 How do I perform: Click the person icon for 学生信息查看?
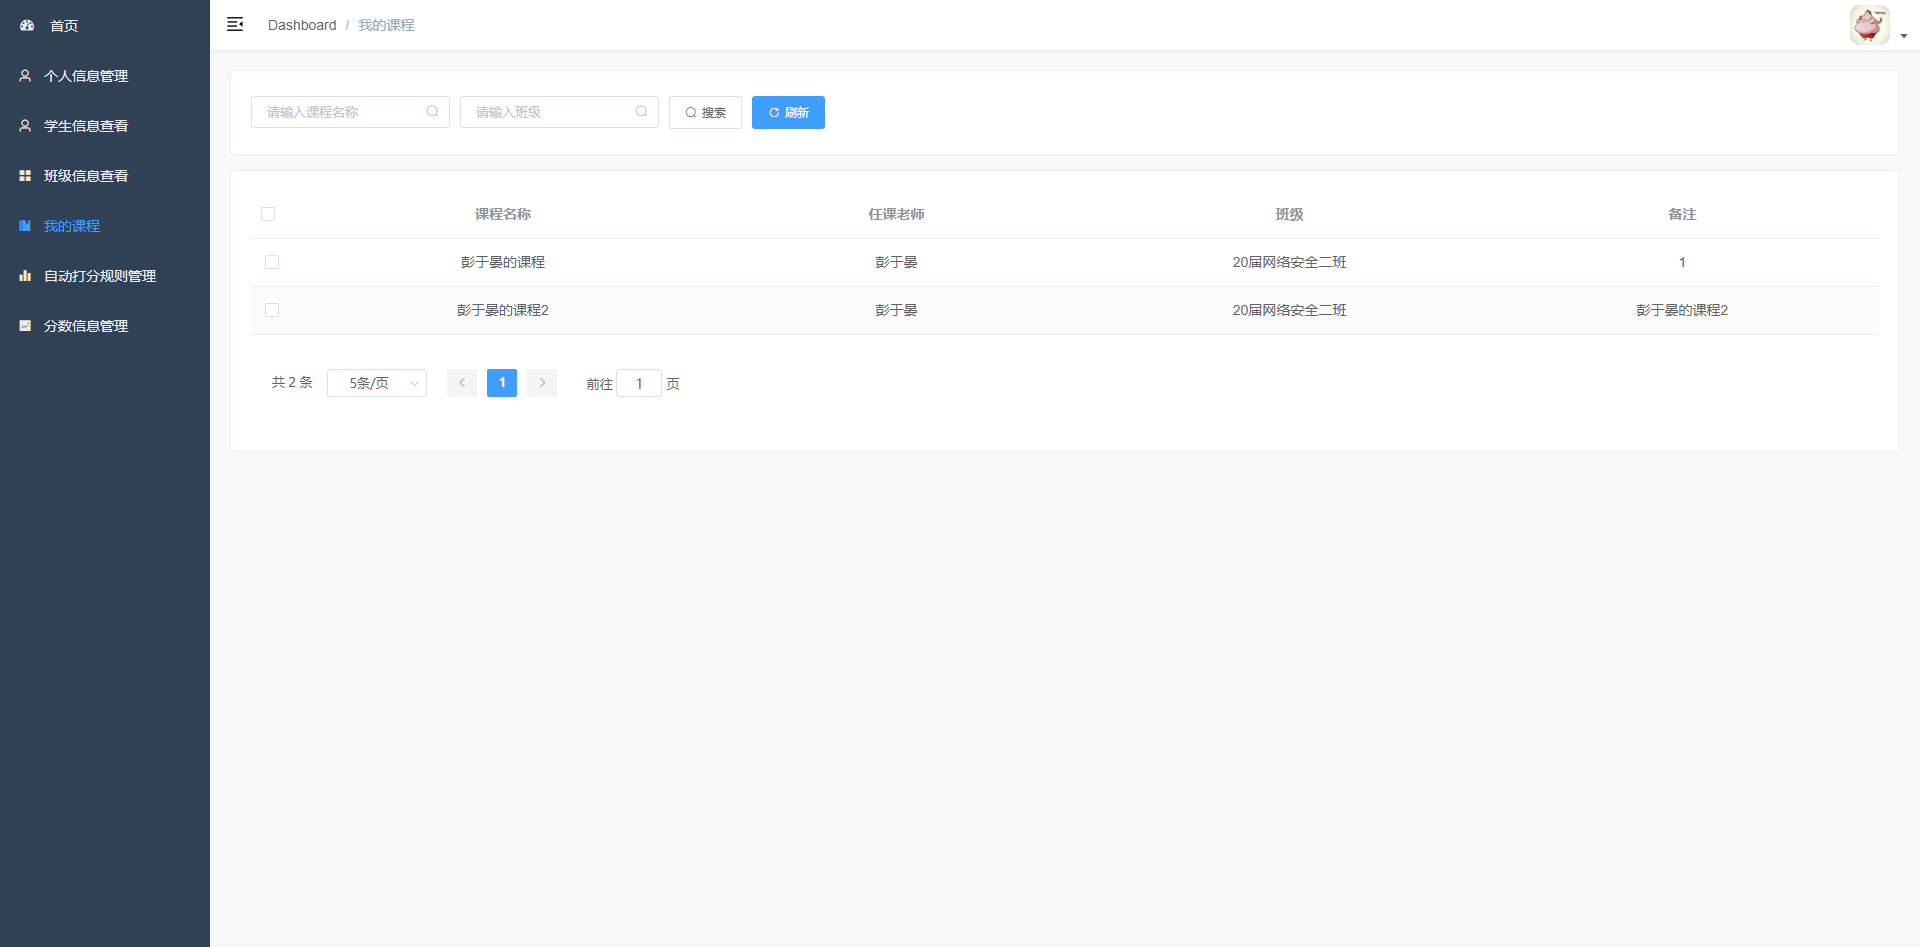(x=25, y=126)
